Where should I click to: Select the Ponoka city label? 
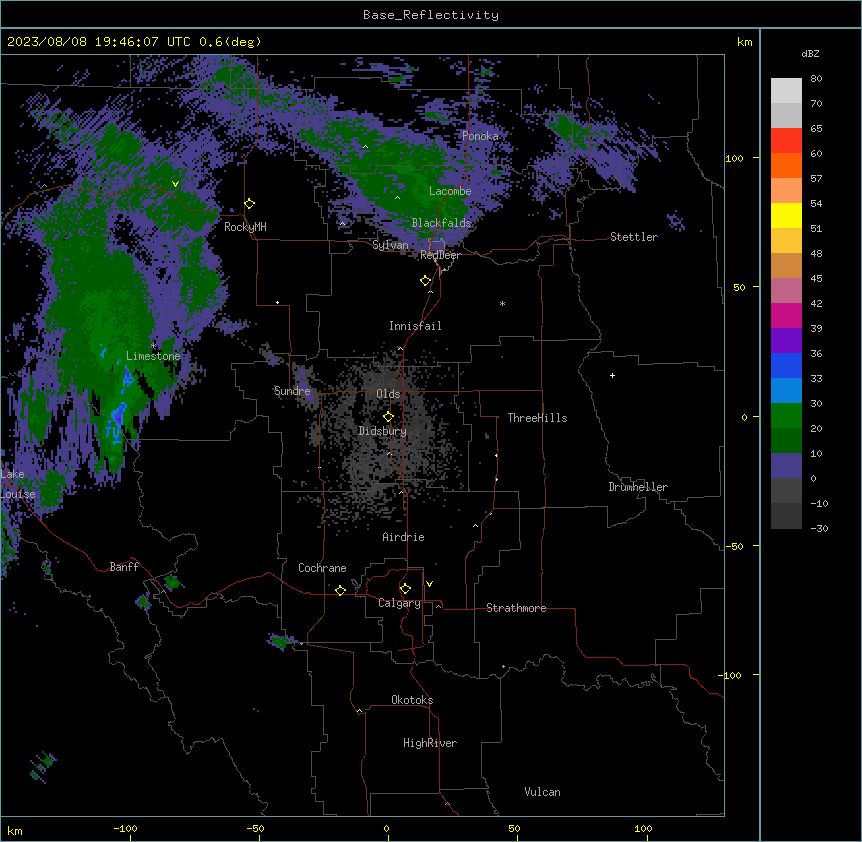[480, 136]
